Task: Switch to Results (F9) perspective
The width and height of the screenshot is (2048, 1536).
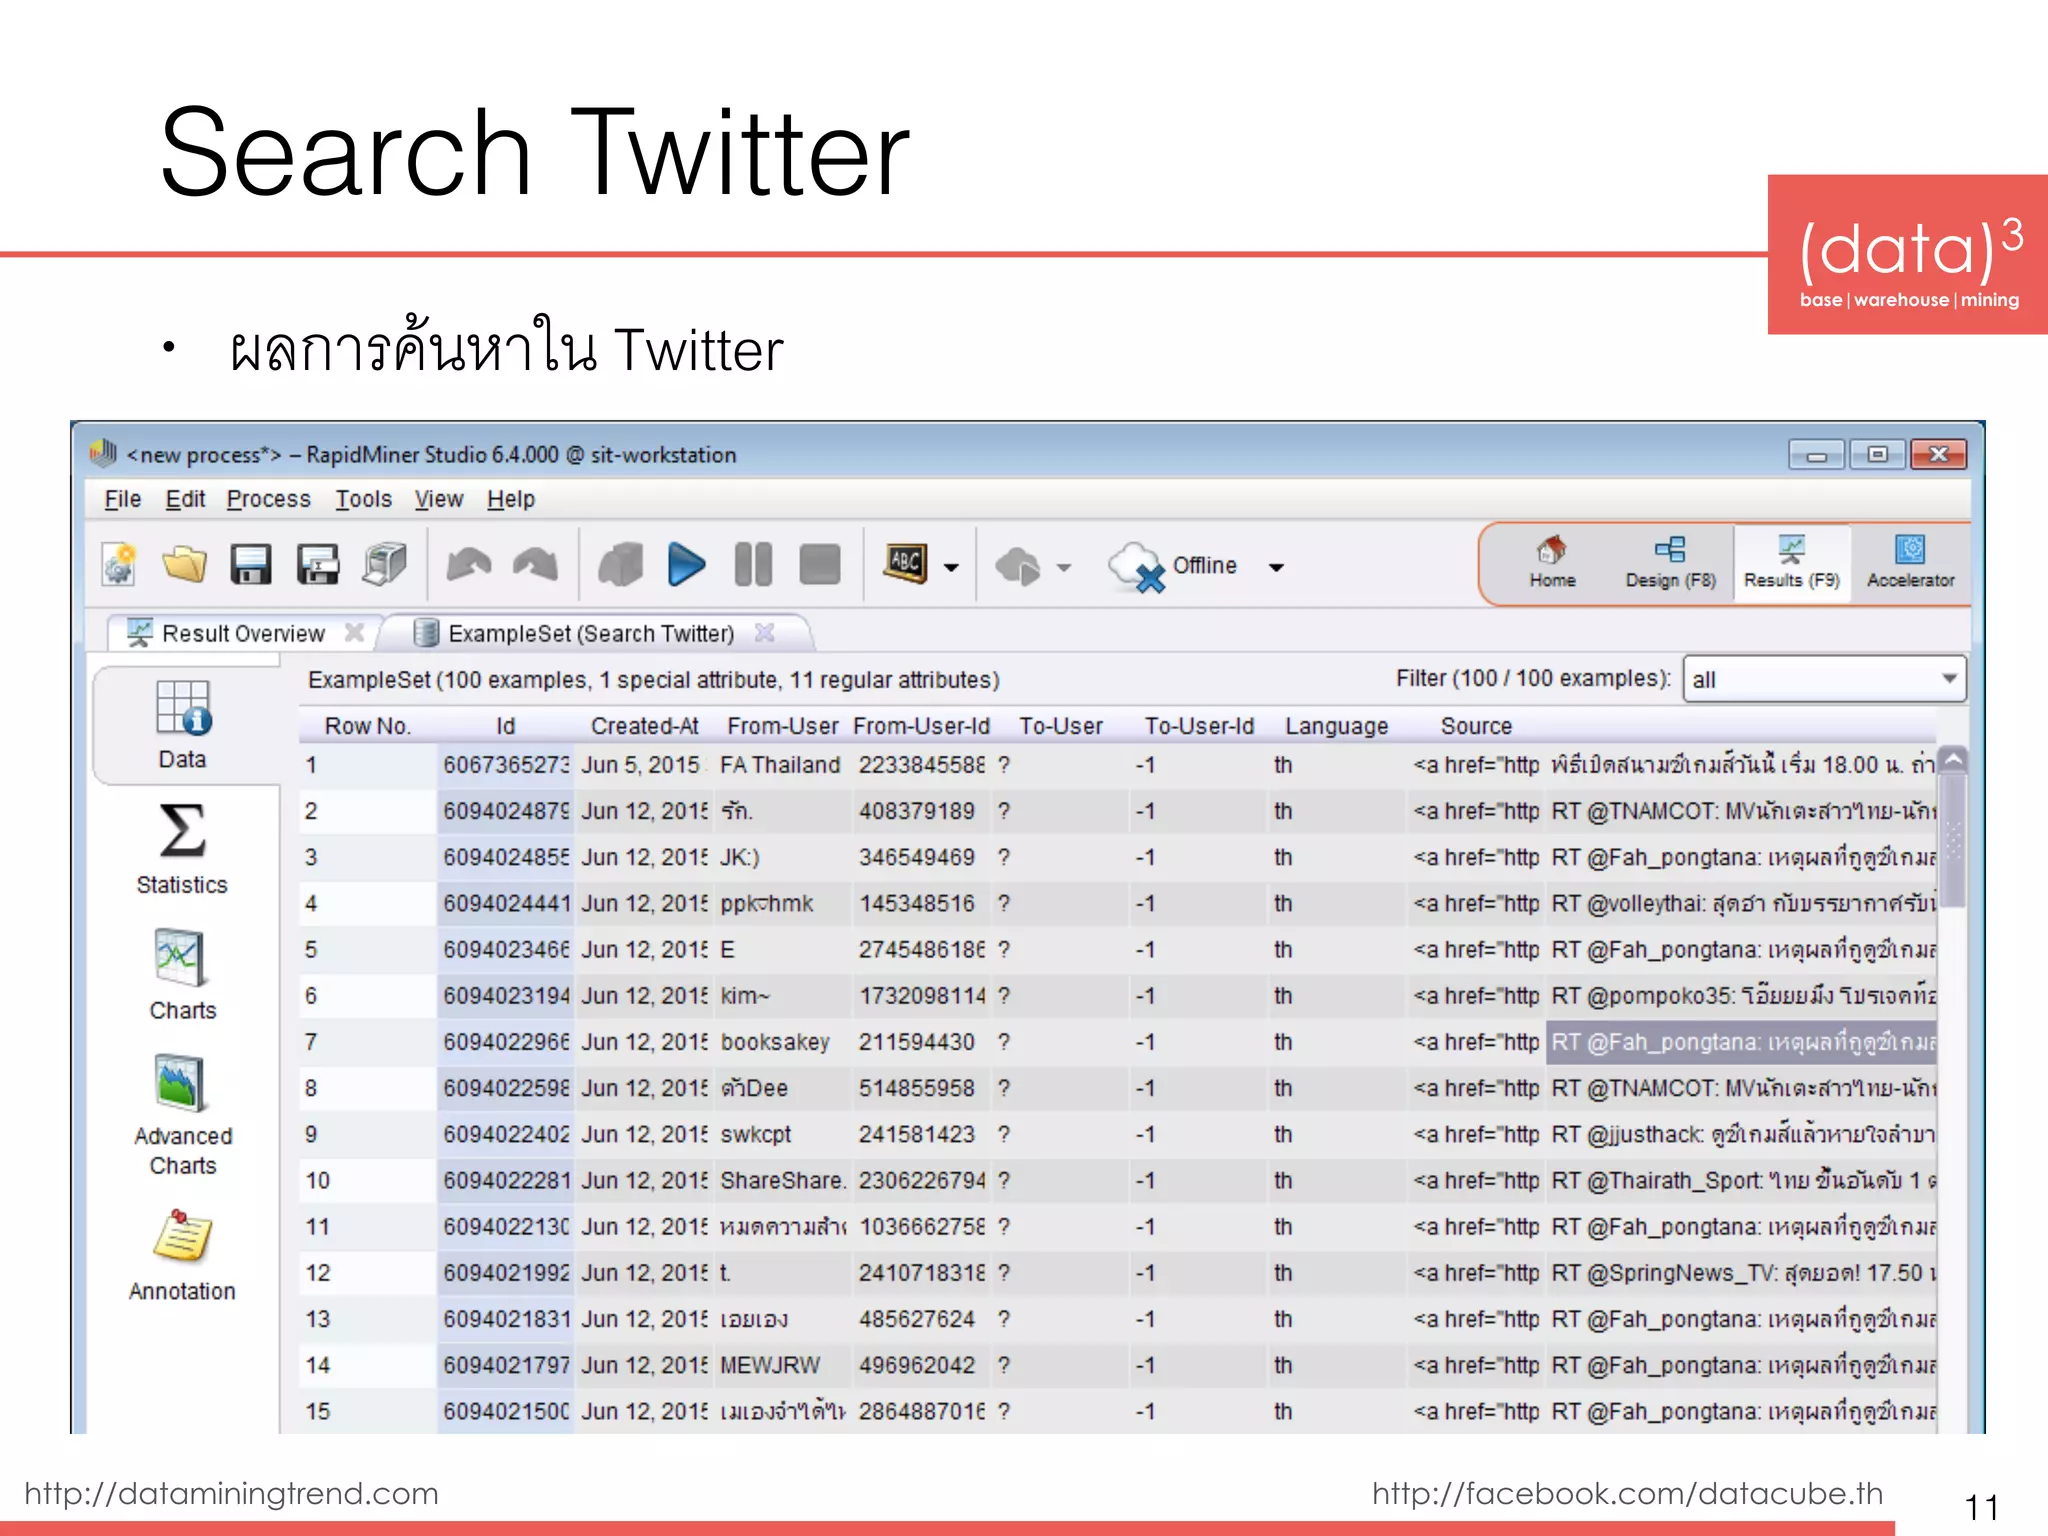Action: 1791,563
